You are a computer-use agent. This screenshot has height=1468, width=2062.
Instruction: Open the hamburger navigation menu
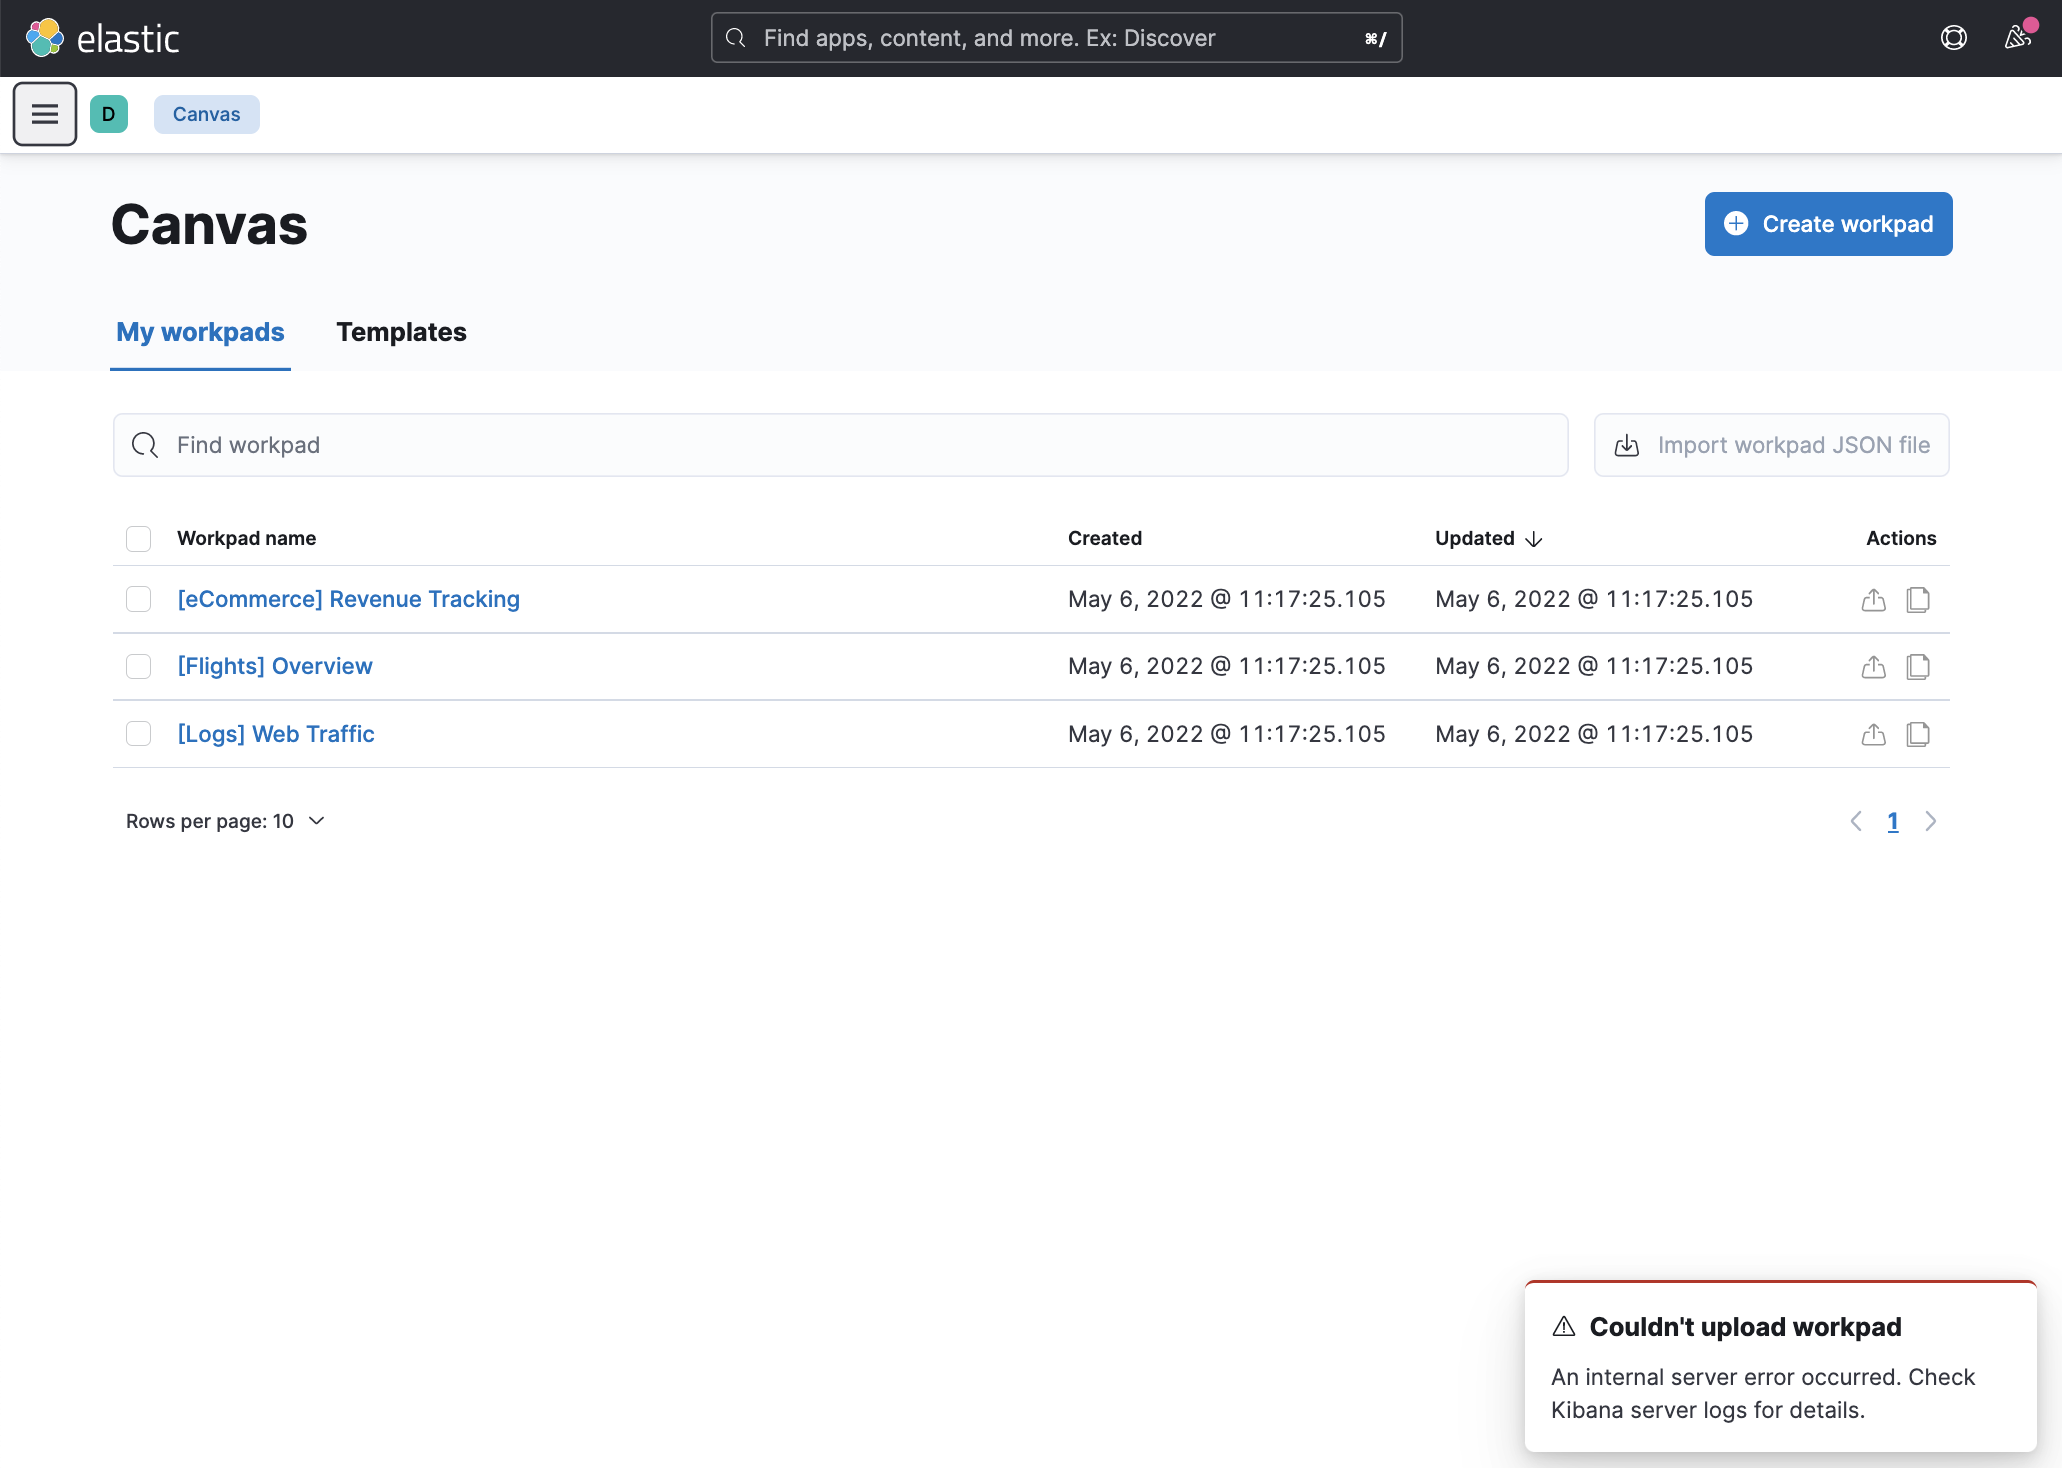44,114
